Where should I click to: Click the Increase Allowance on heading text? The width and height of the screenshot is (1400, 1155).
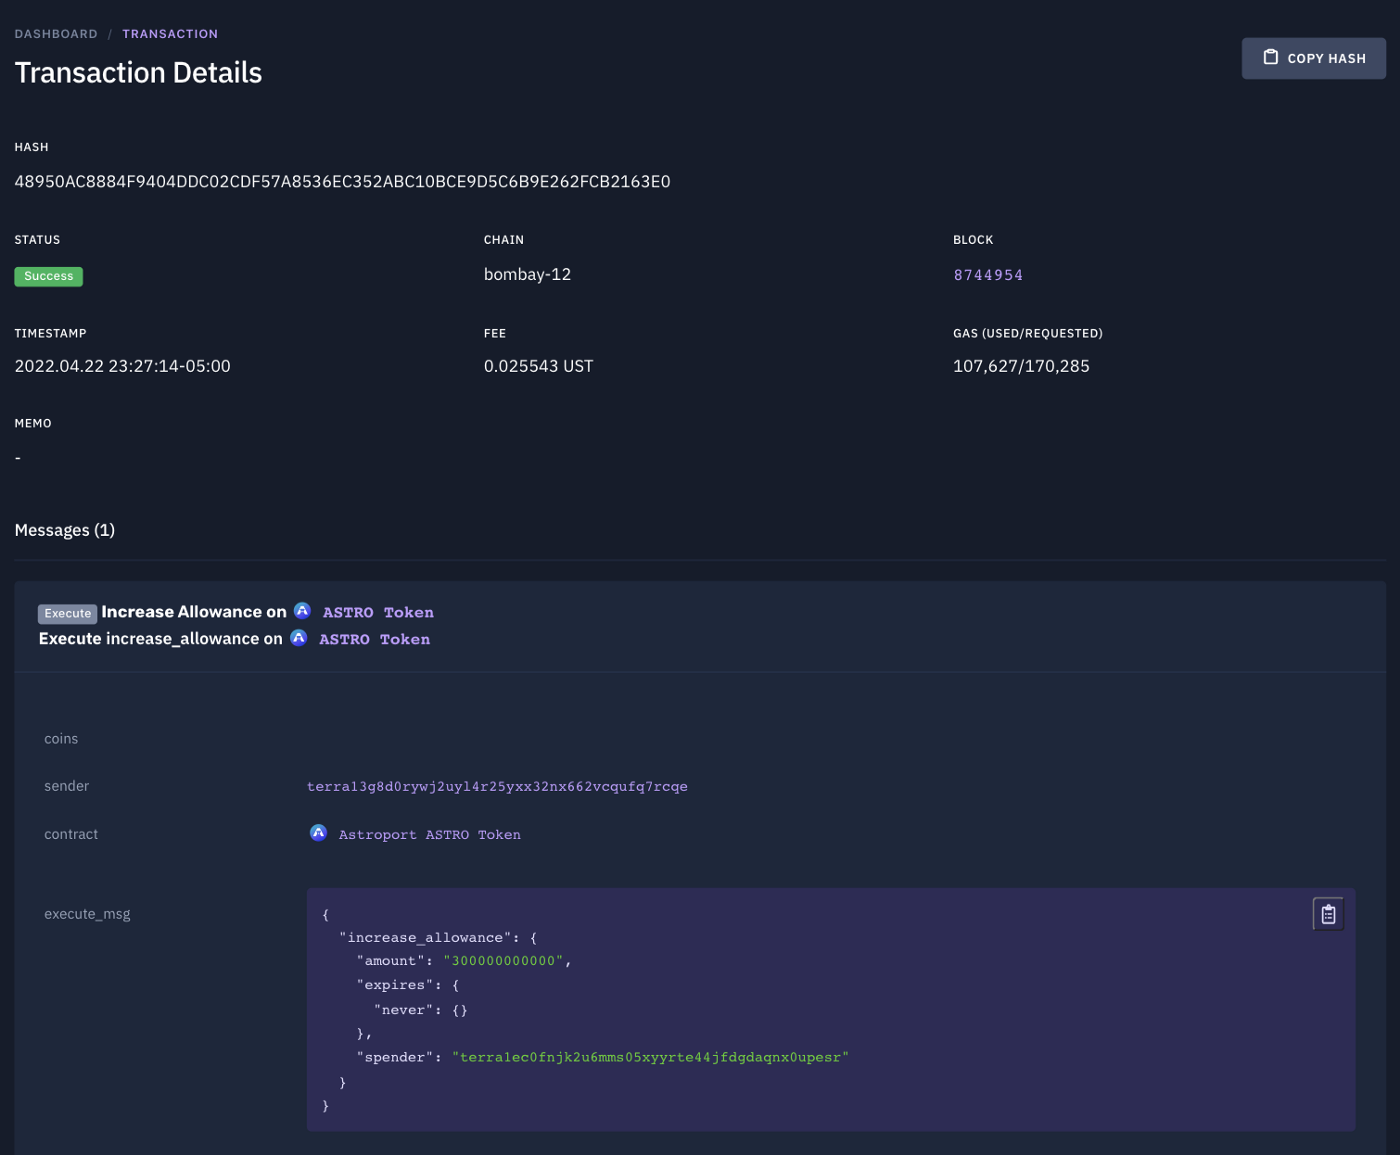194,612
